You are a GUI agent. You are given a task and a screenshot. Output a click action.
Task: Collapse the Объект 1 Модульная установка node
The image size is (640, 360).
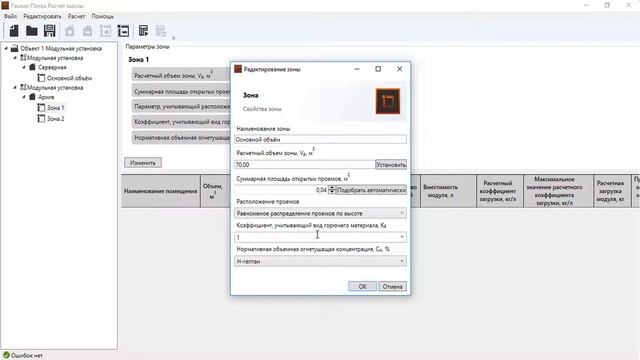[6, 48]
